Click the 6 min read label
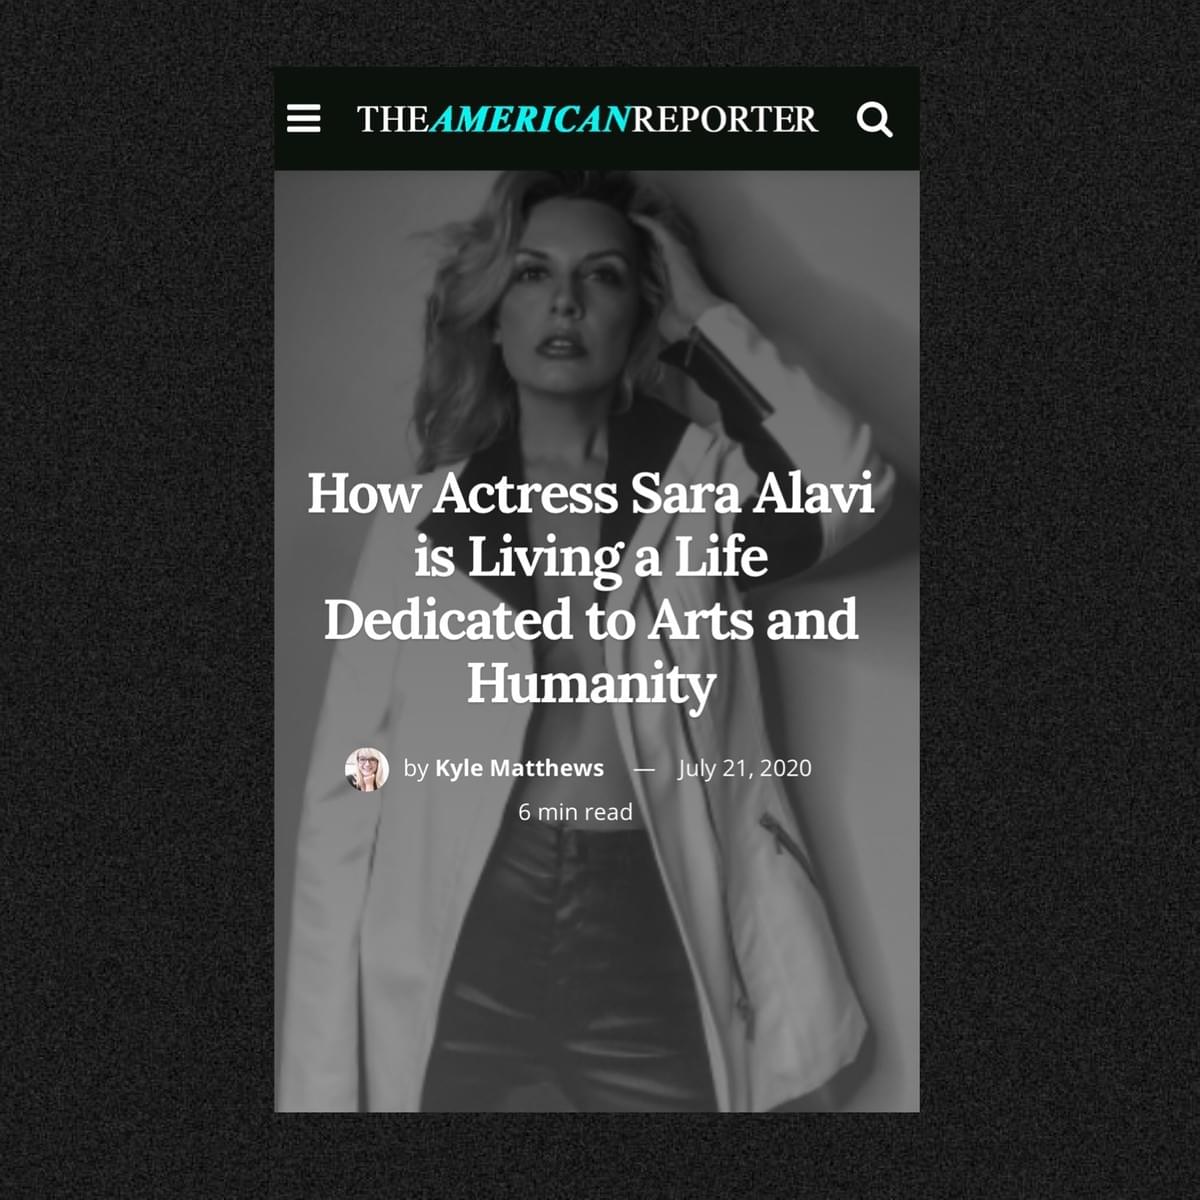 tap(575, 812)
